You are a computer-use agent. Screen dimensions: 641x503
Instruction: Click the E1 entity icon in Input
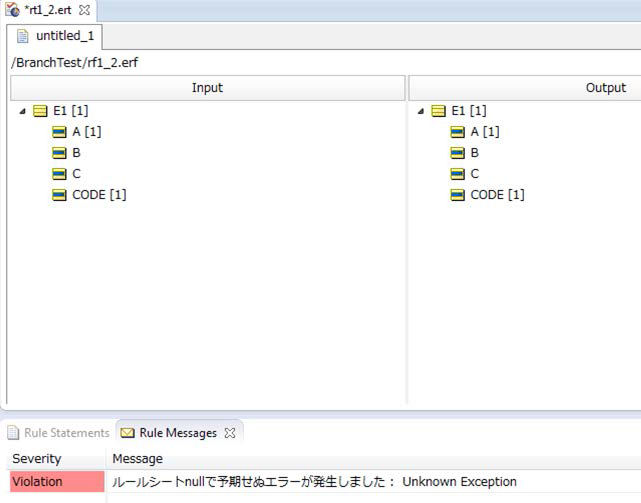40,111
